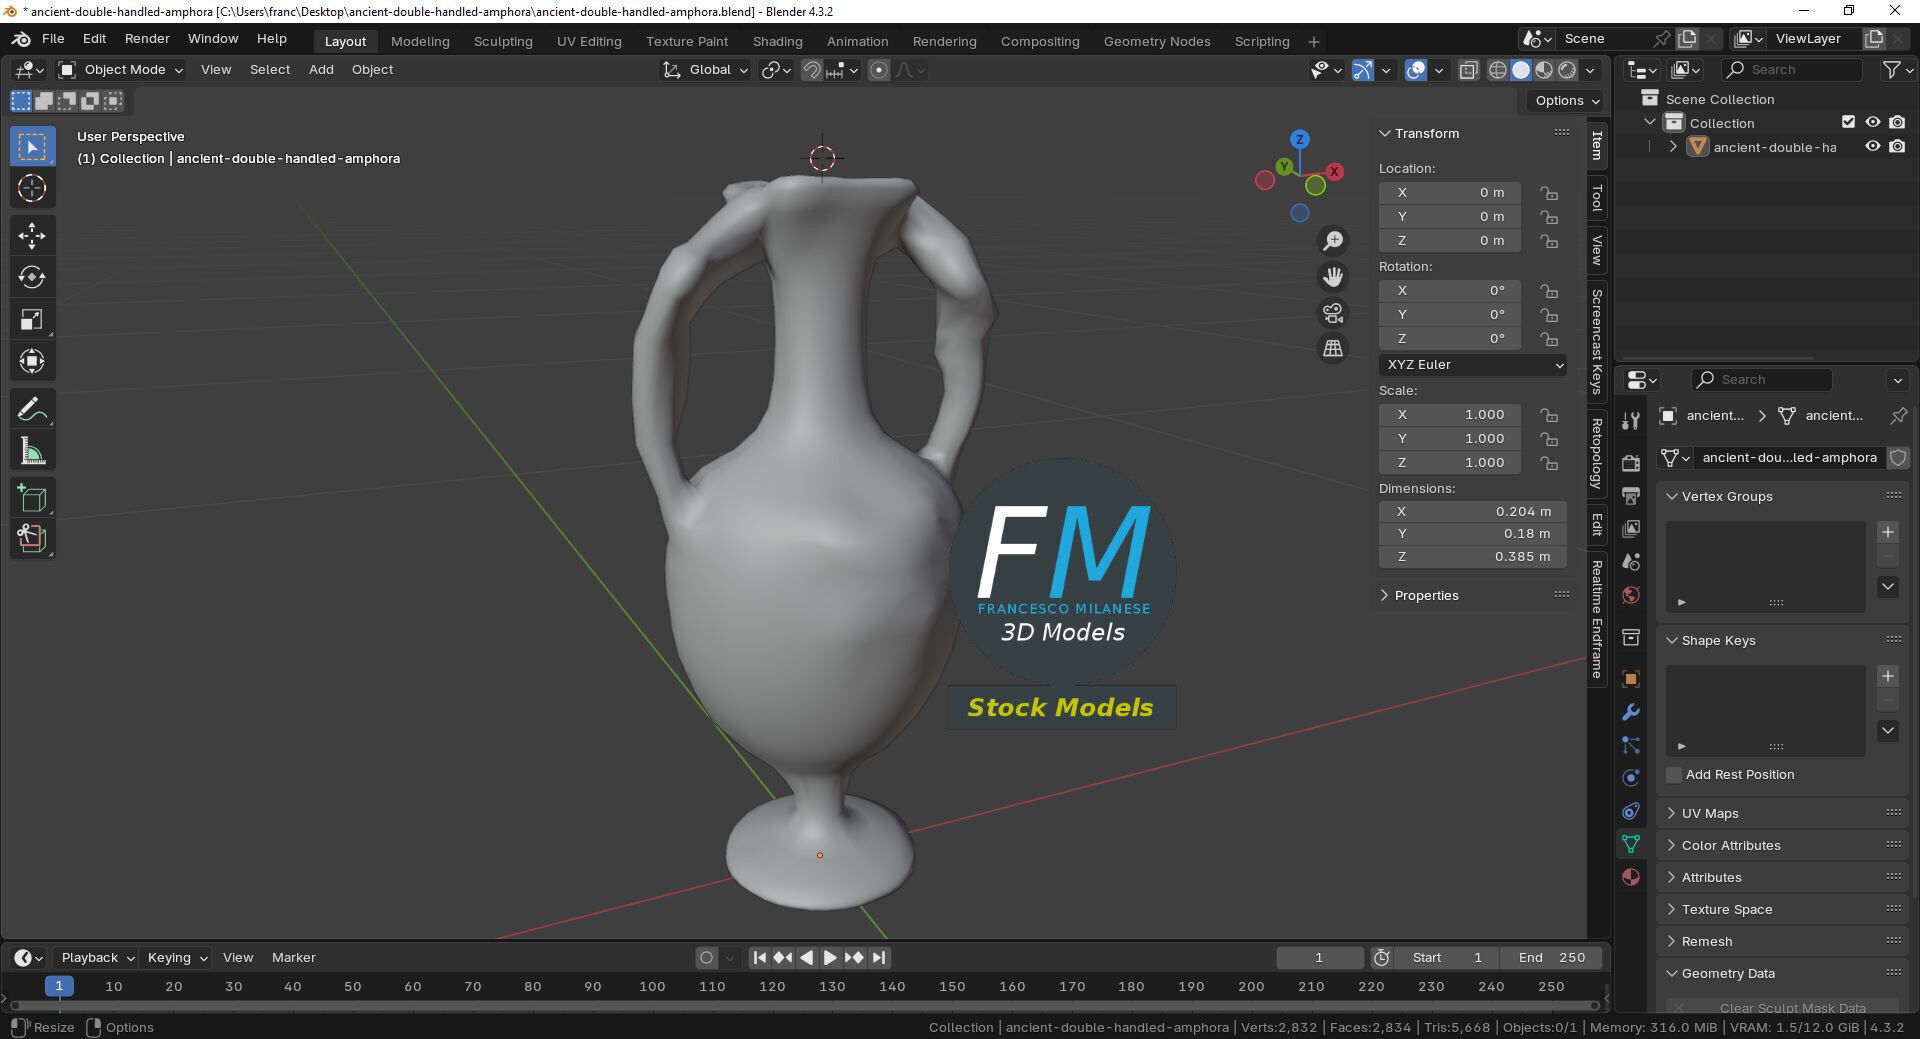Open the Particles properties tab
The width and height of the screenshot is (1920, 1039).
pos(1631,745)
